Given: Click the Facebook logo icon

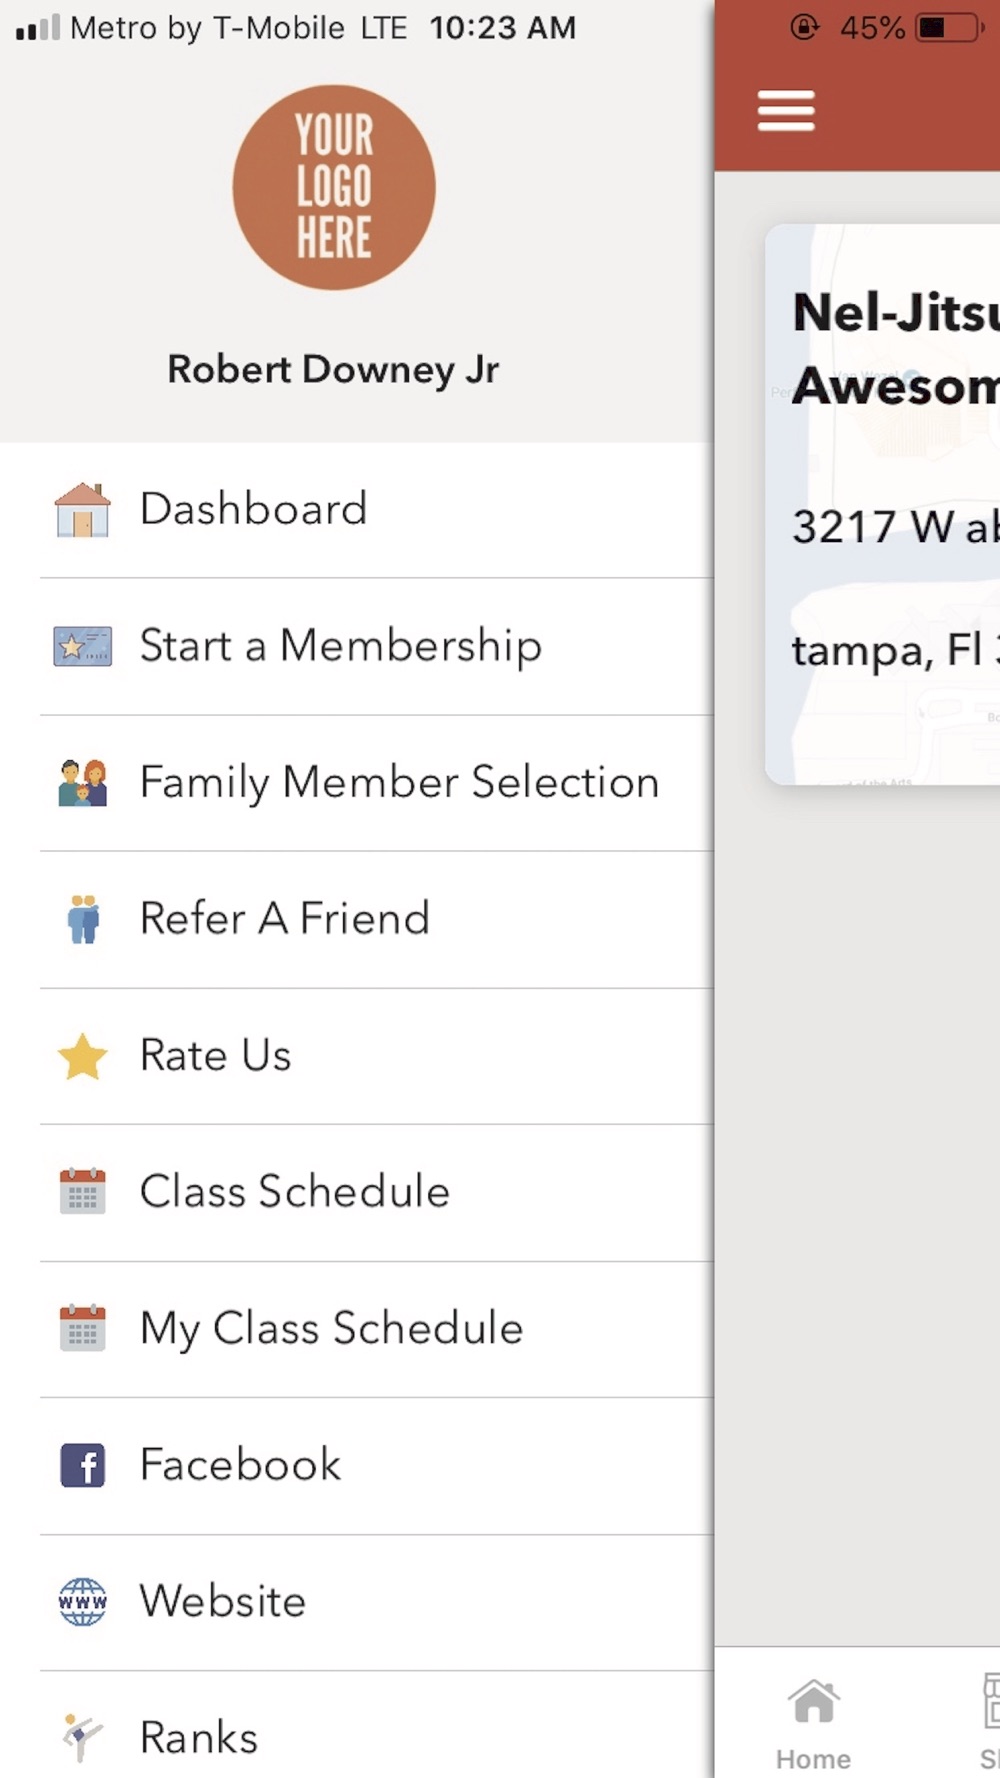Looking at the screenshot, I should pyautogui.click(x=82, y=1466).
